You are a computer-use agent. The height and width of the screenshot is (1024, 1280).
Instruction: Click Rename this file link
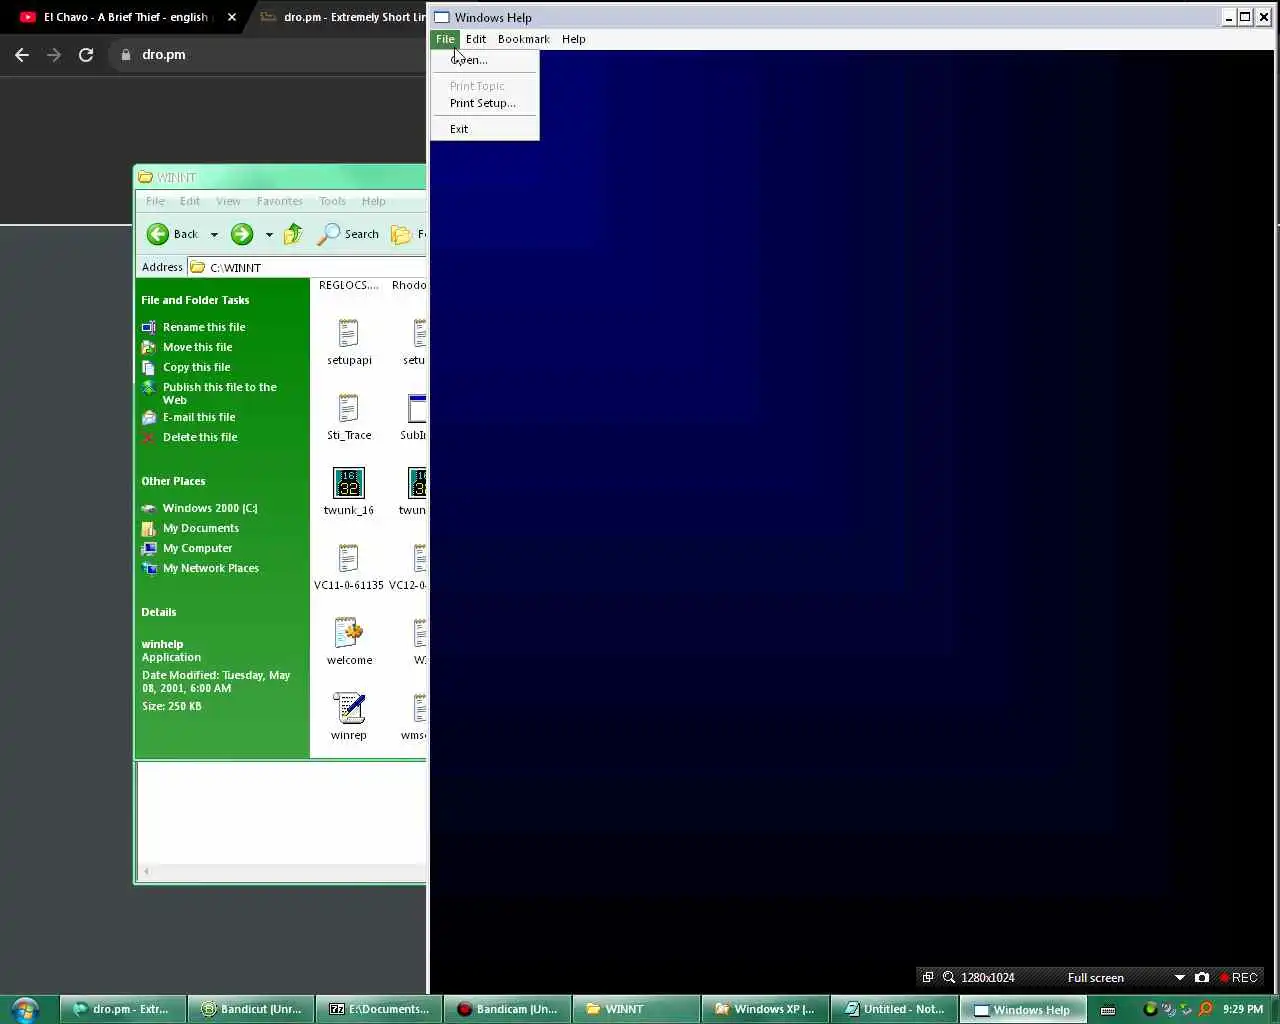click(204, 327)
